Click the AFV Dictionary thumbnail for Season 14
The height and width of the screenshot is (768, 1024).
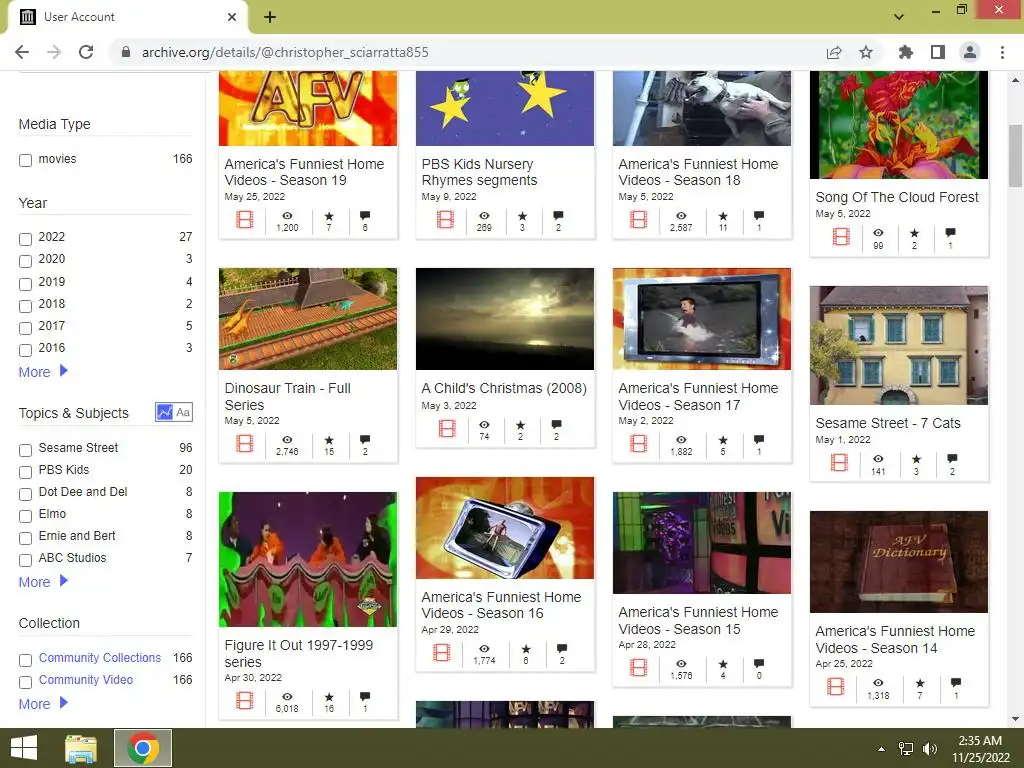(899, 562)
